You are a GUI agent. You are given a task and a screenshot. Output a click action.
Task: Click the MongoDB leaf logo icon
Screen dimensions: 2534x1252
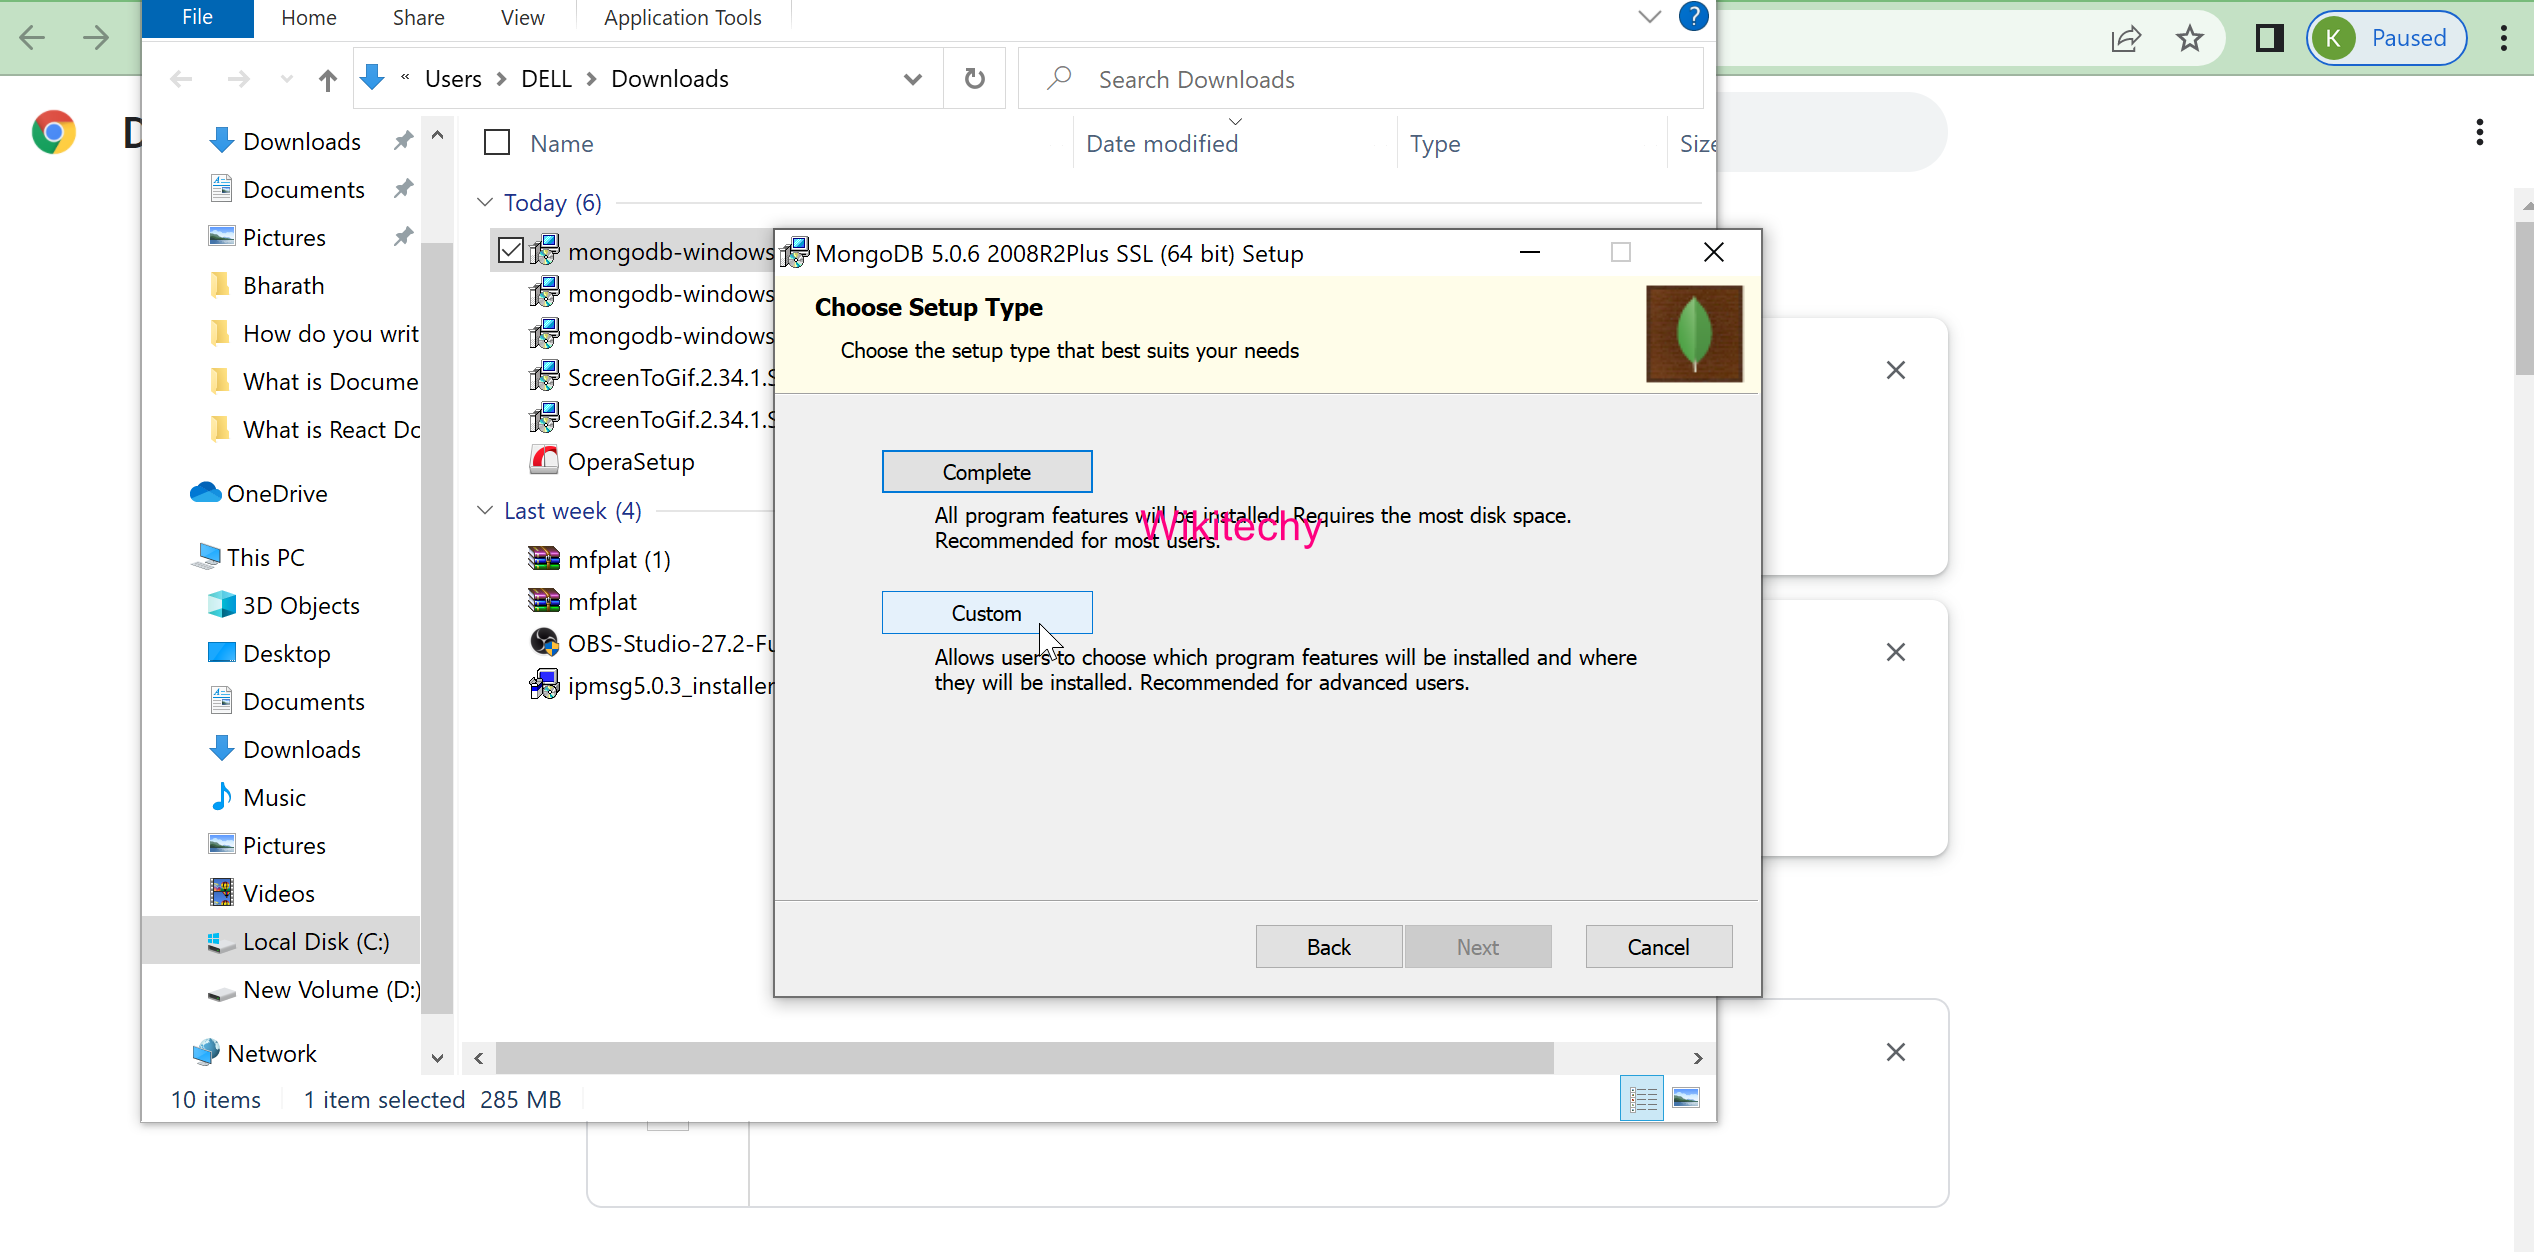[1694, 333]
